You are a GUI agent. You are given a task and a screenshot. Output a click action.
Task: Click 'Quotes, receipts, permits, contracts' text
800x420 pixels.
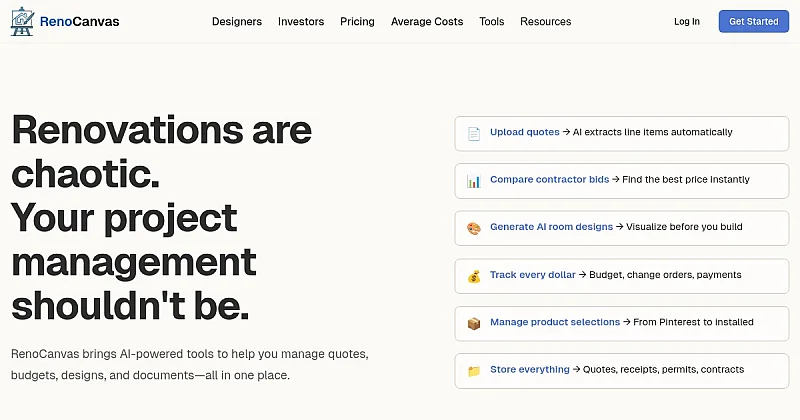tap(663, 369)
